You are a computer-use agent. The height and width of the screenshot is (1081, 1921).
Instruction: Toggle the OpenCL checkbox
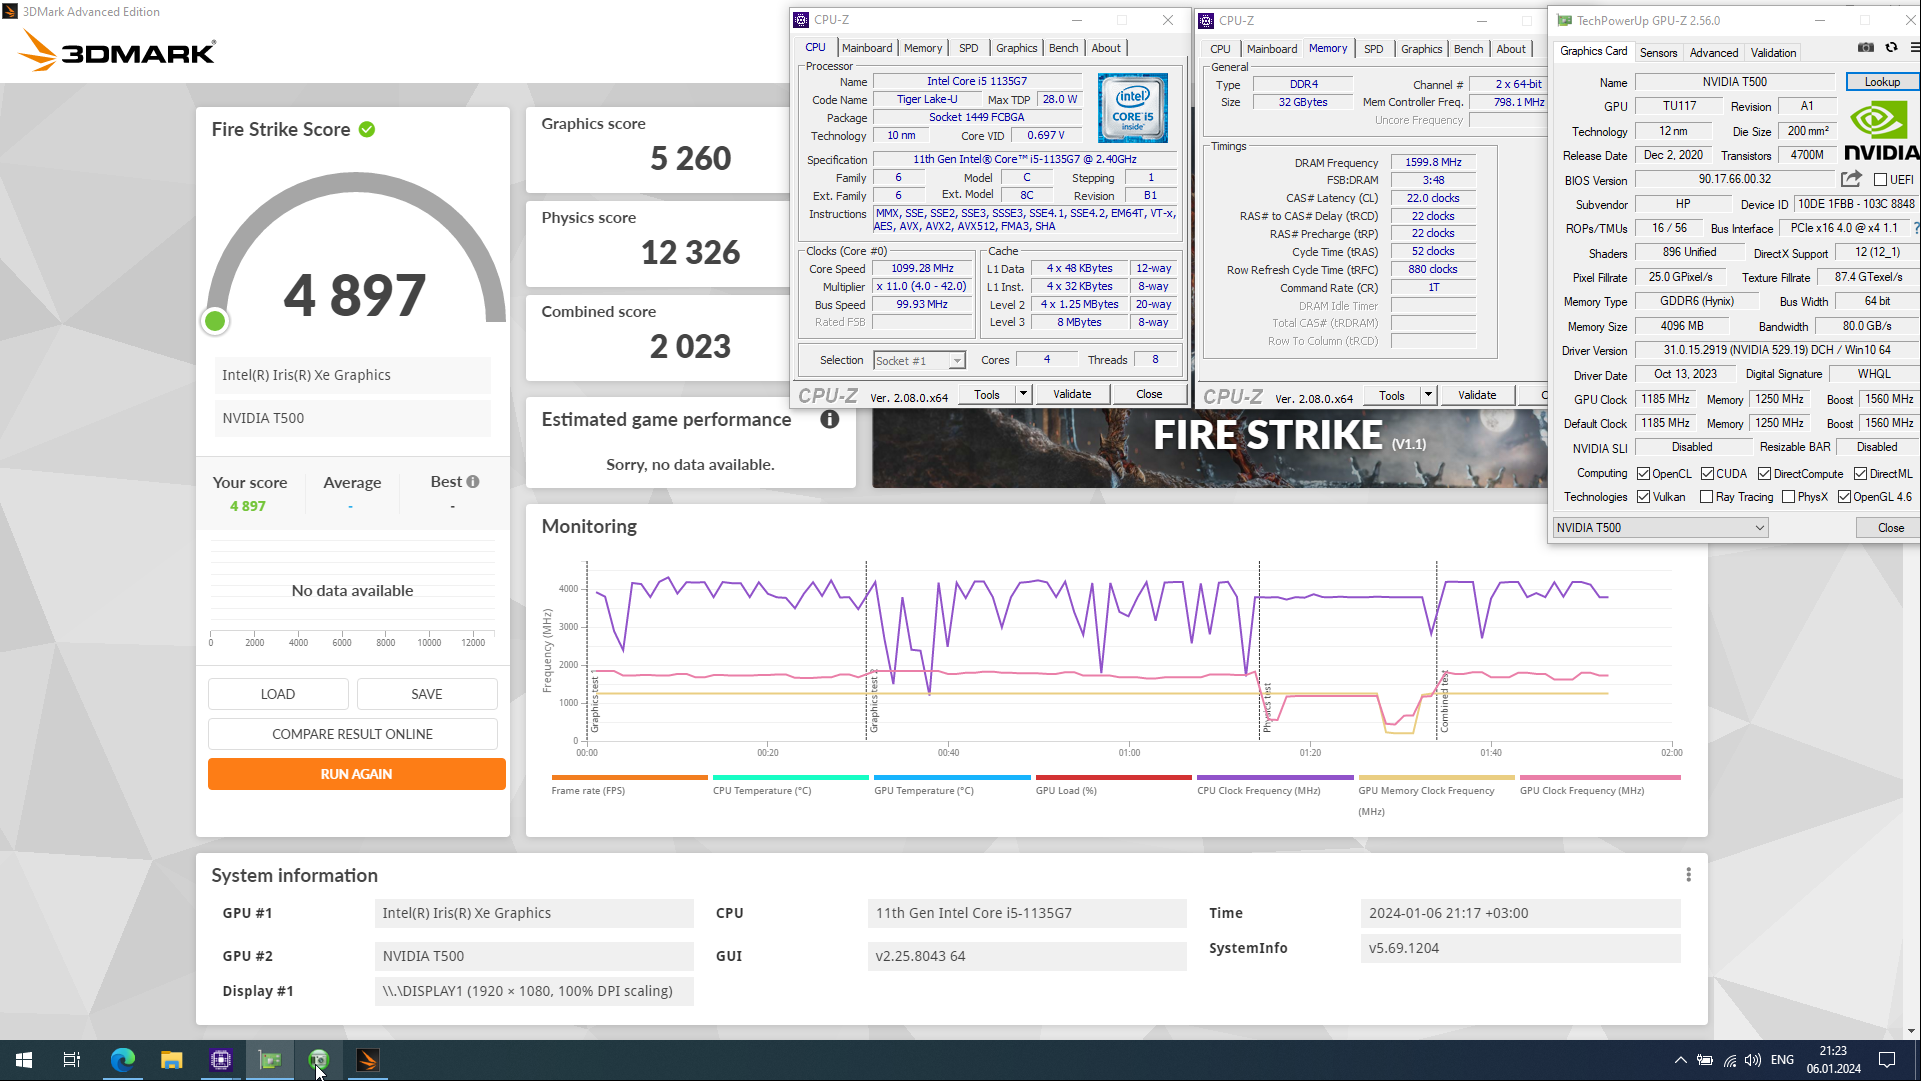tap(1643, 473)
